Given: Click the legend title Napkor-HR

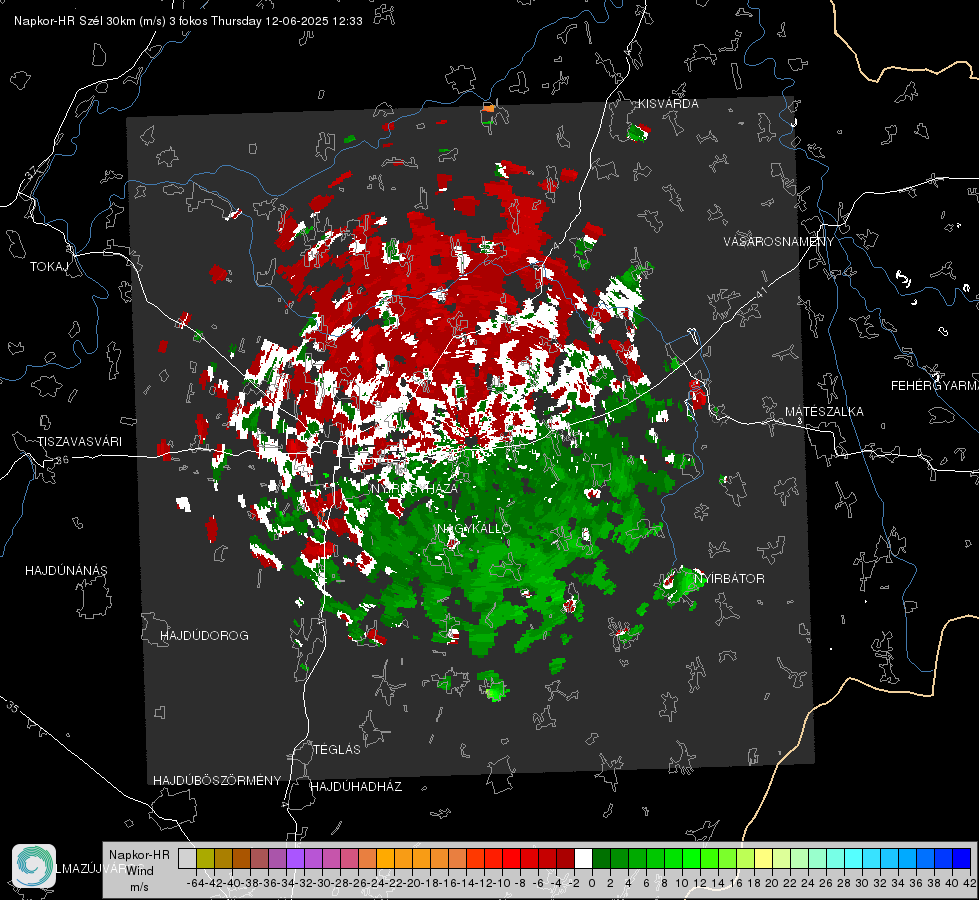Looking at the screenshot, I should click(x=139, y=855).
